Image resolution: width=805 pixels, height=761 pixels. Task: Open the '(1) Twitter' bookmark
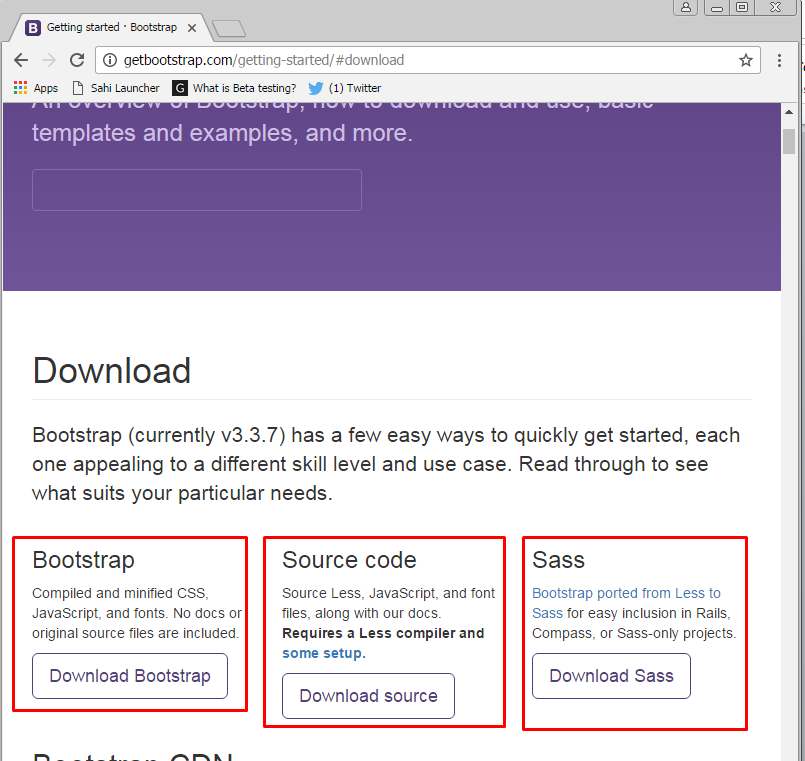(350, 88)
